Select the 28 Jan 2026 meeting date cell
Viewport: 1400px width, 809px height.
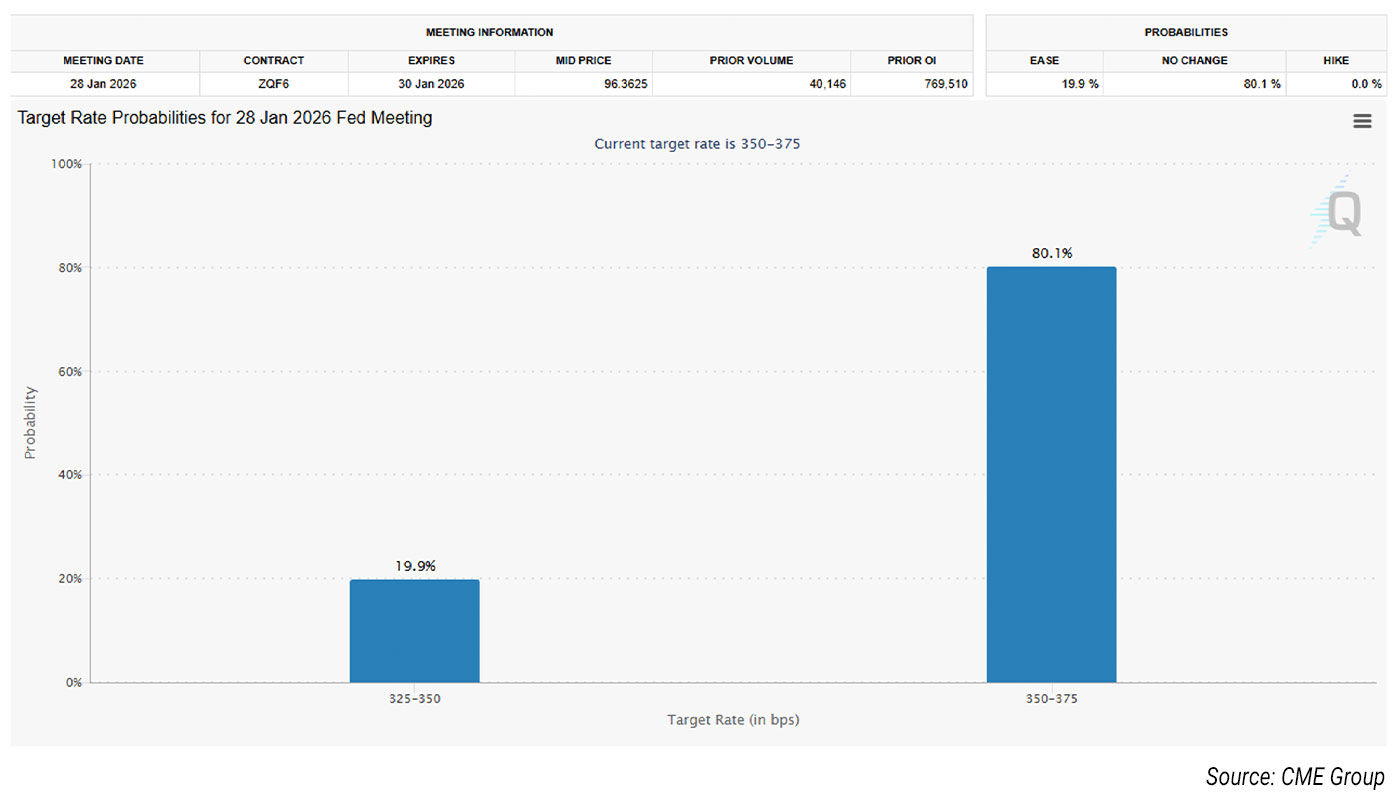coord(103,84)
